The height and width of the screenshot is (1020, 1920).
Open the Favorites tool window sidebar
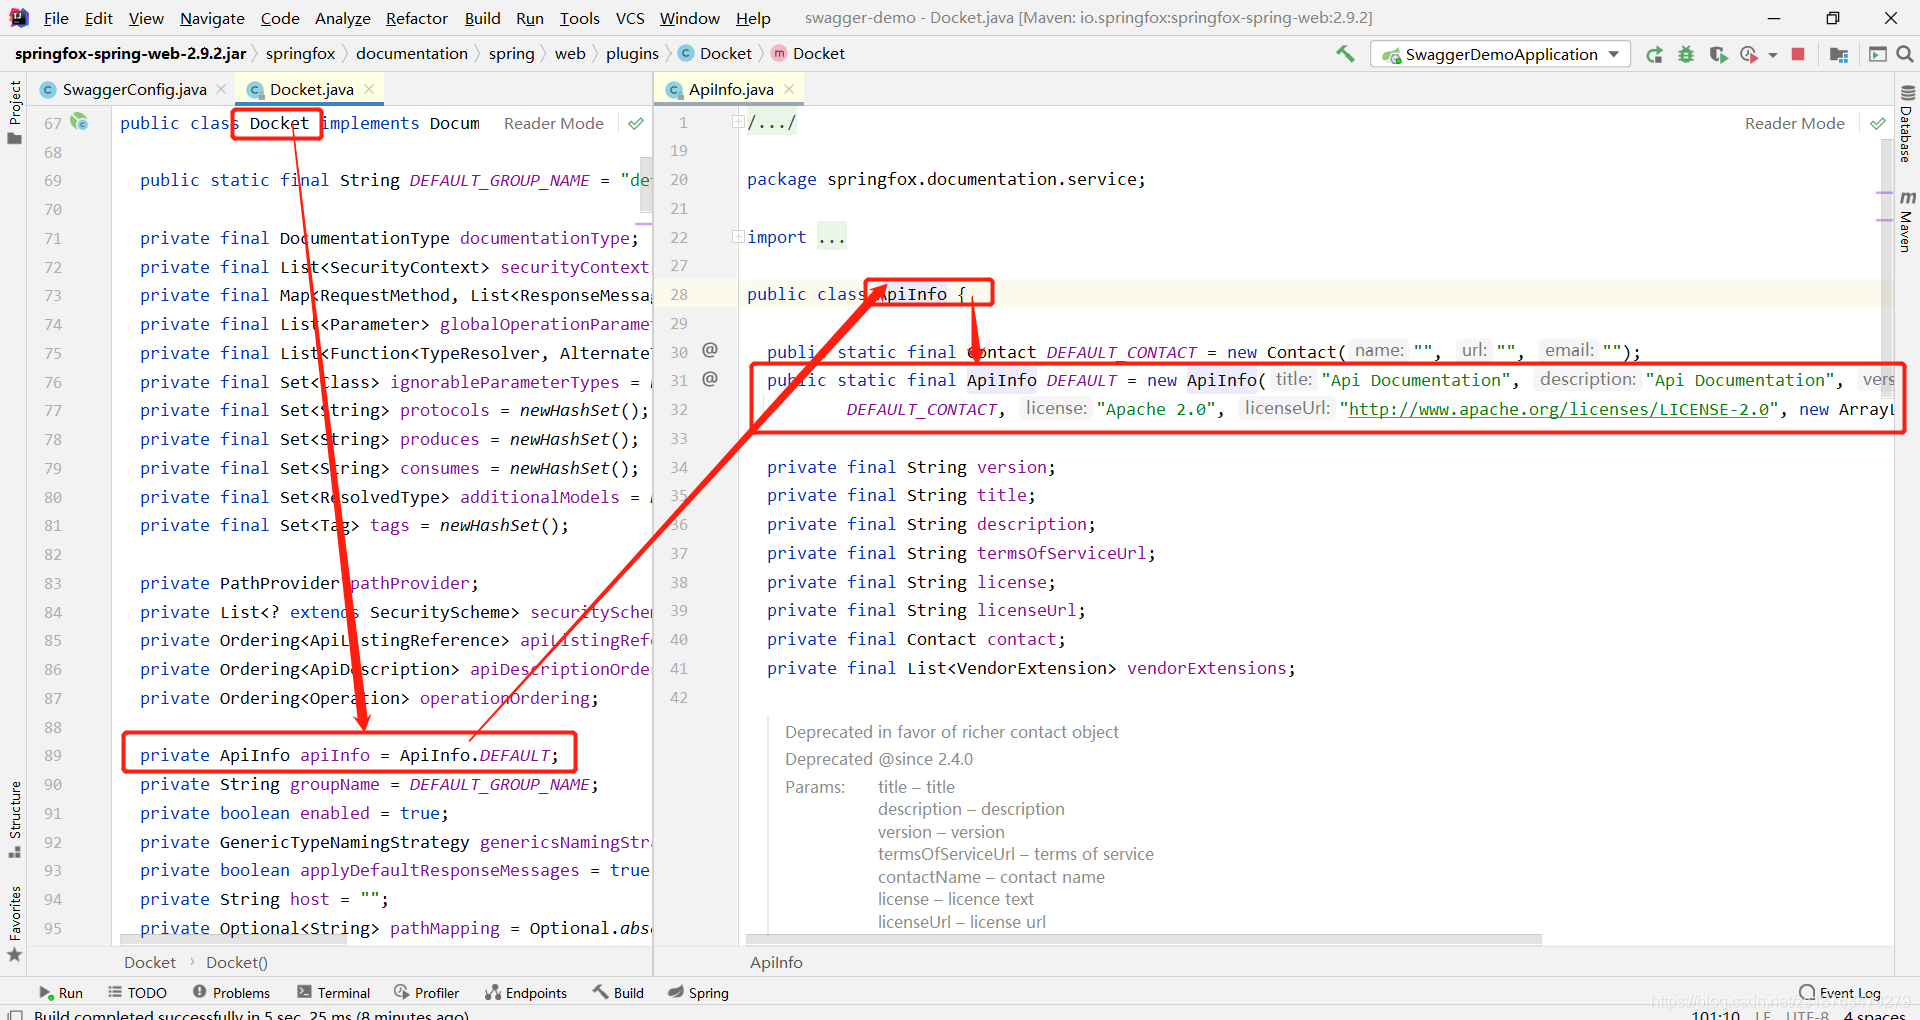tap(14, 923)
